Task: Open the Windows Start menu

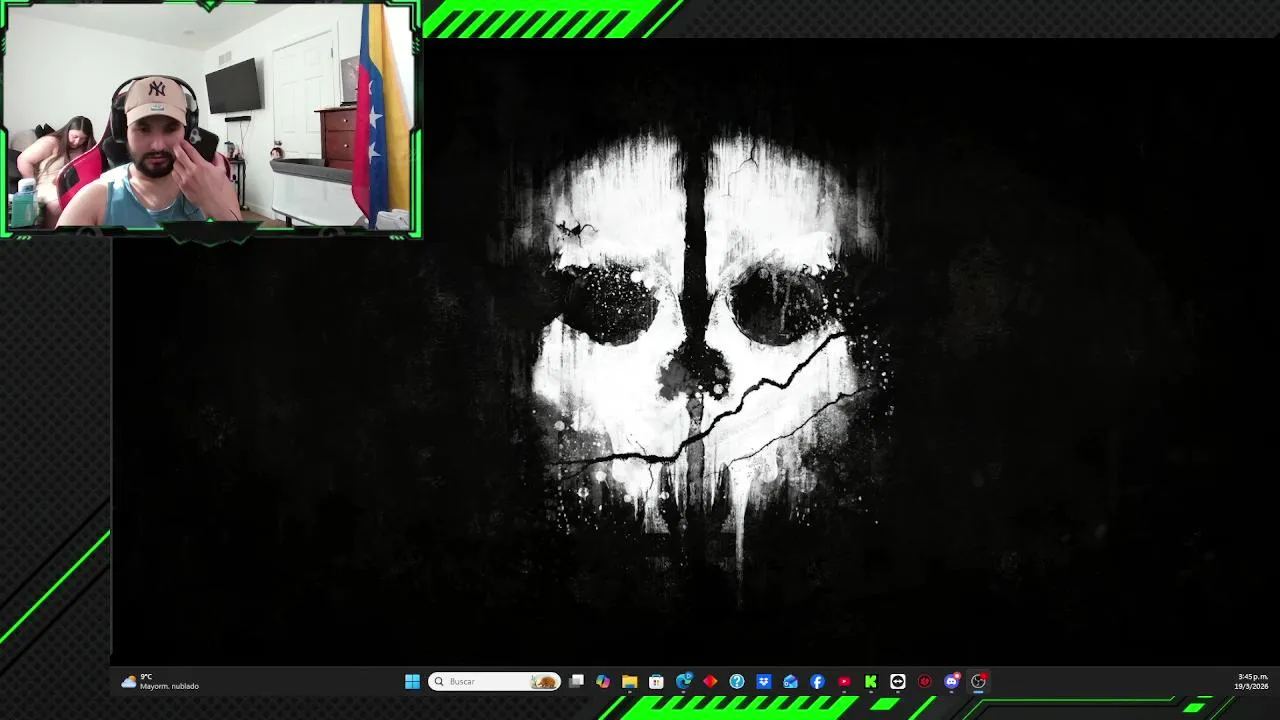Action: (x=412, y=681)
